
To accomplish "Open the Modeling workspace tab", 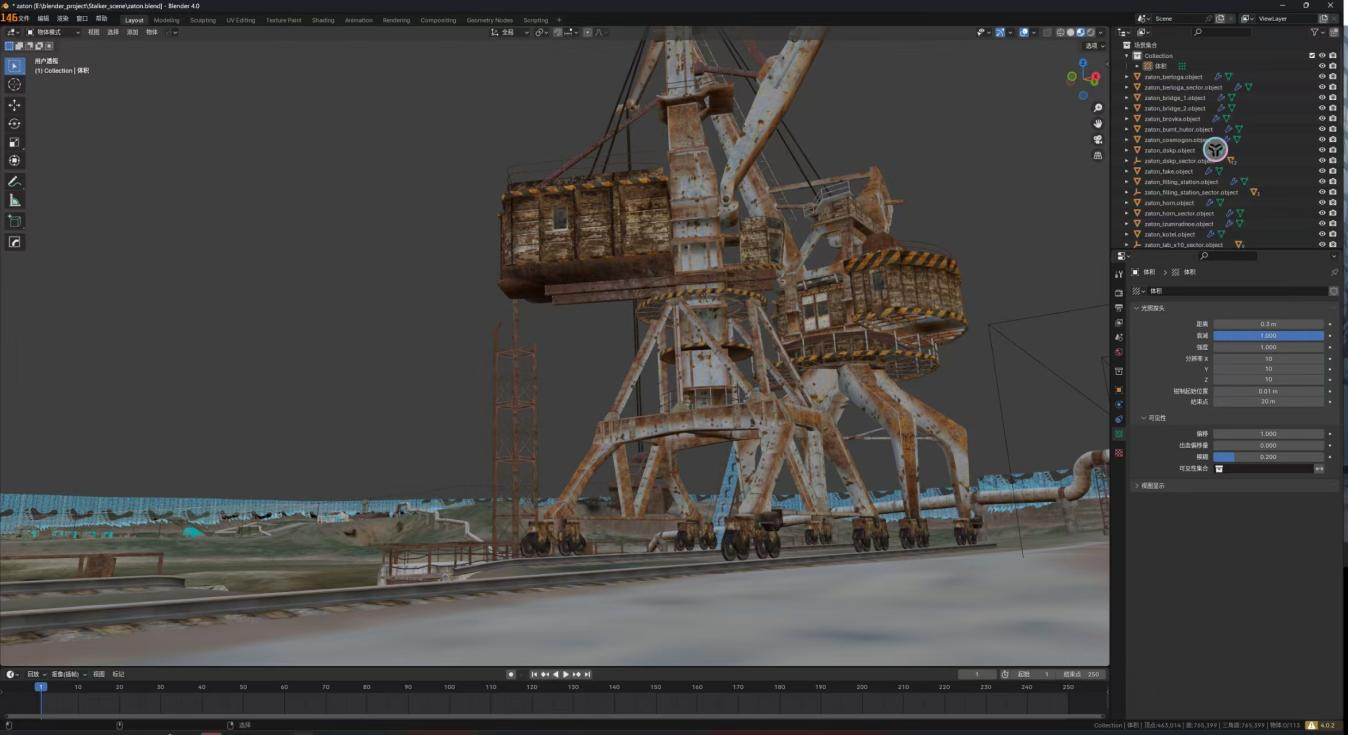I will [x=167, y=20].
